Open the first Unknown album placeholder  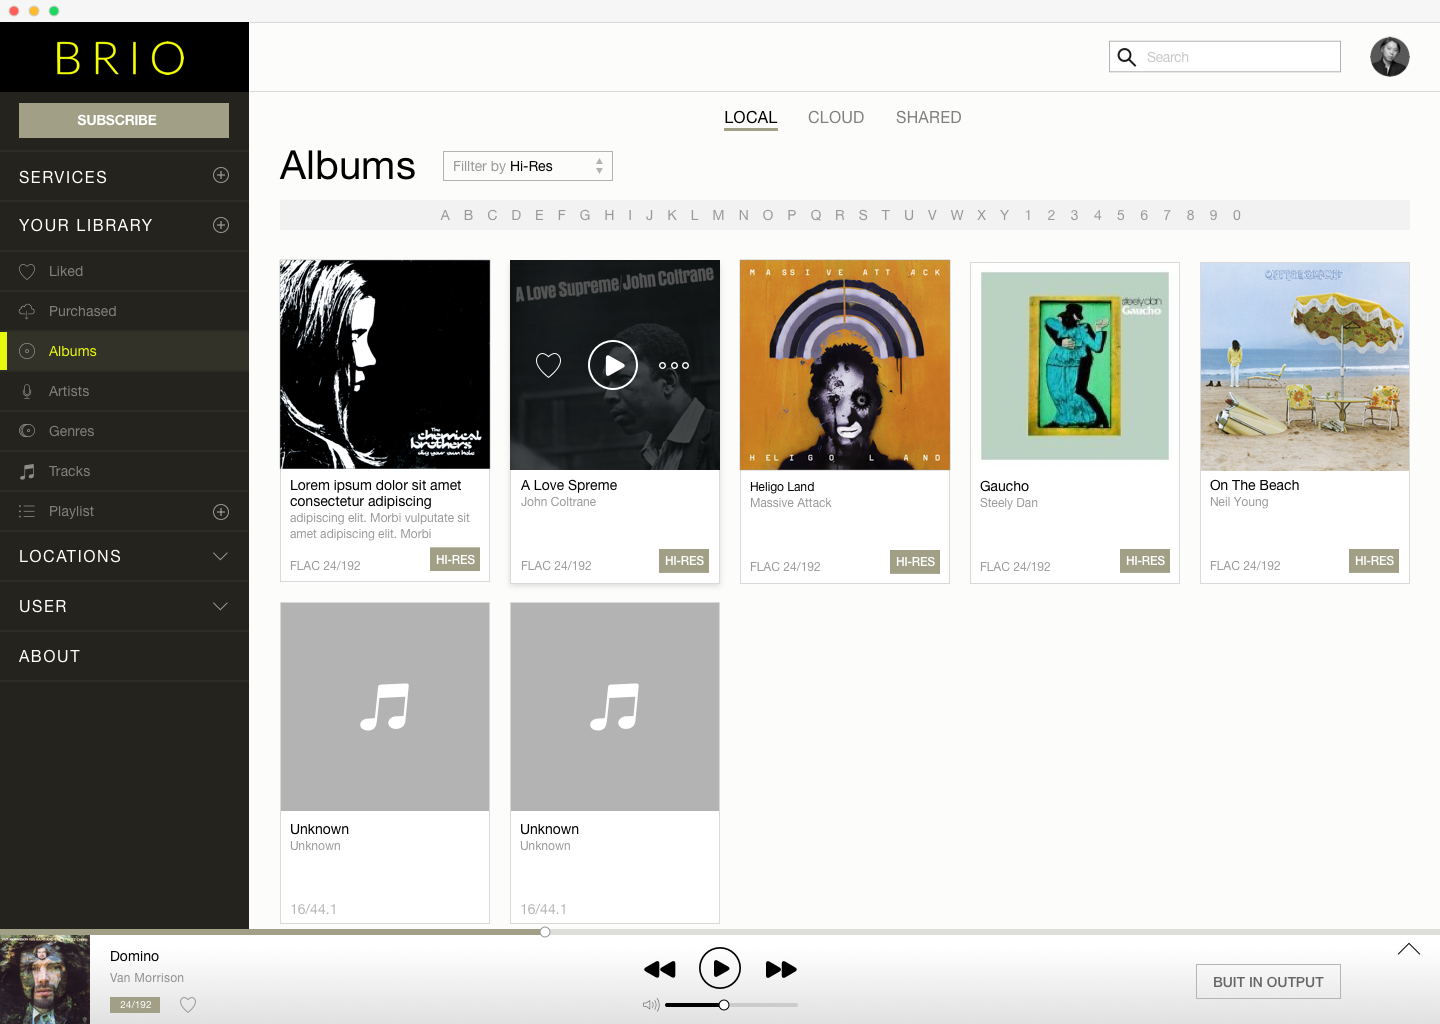coord(385,707)
